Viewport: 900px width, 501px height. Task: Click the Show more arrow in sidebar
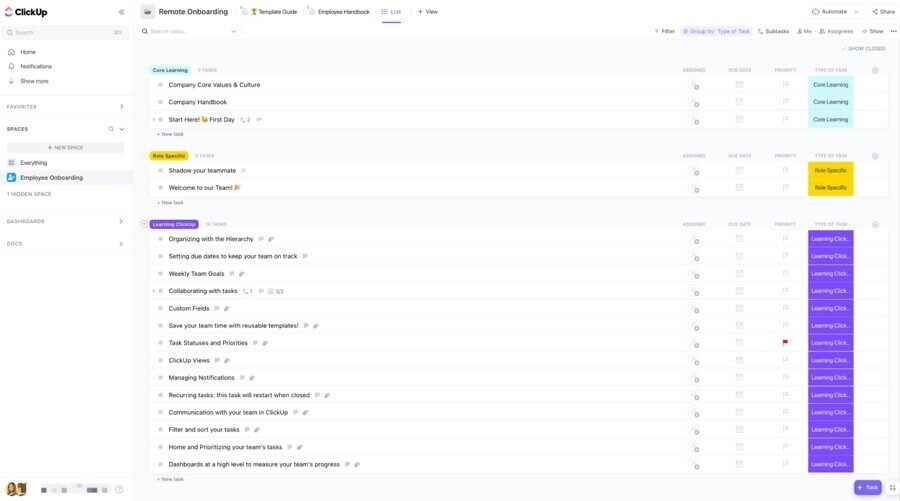pyautogui.click(x=11, y=81)
